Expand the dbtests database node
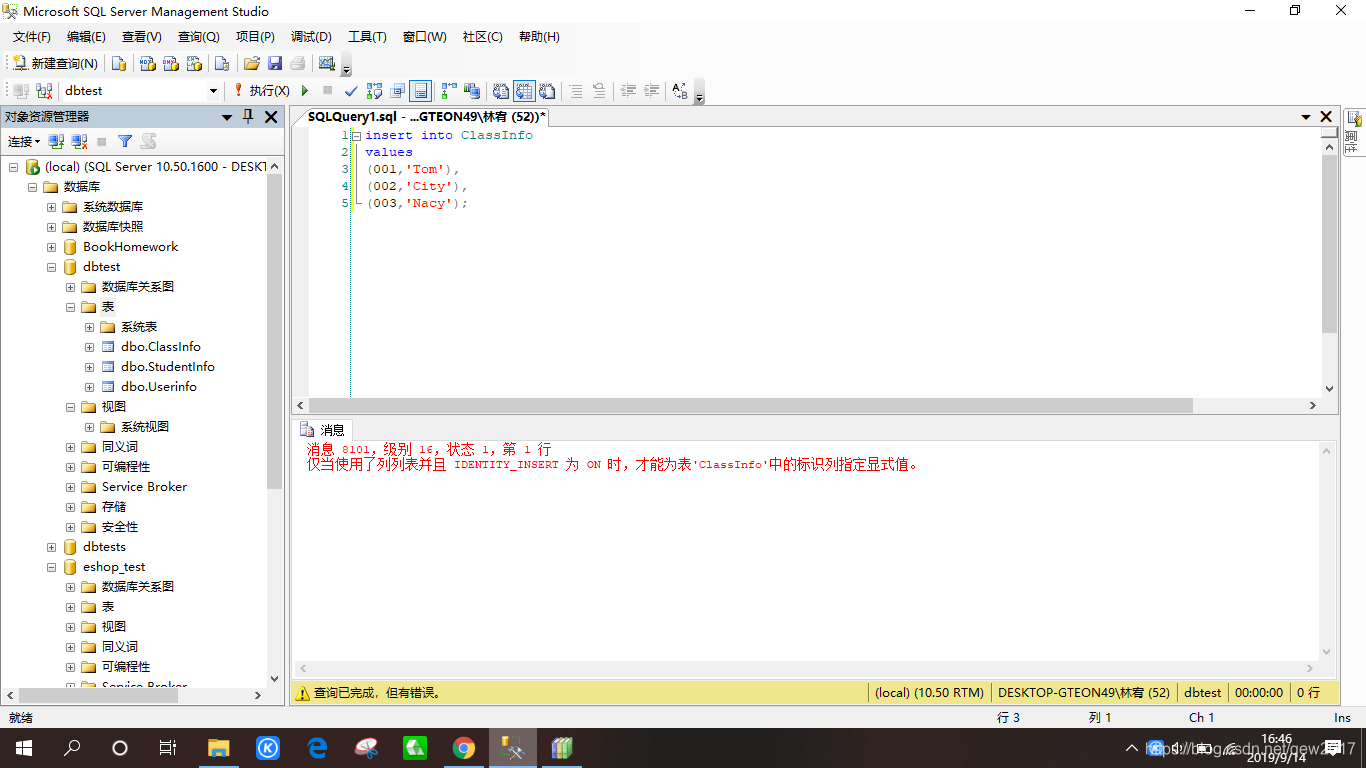The image size is (1366, 768). [x=51, y=547]
